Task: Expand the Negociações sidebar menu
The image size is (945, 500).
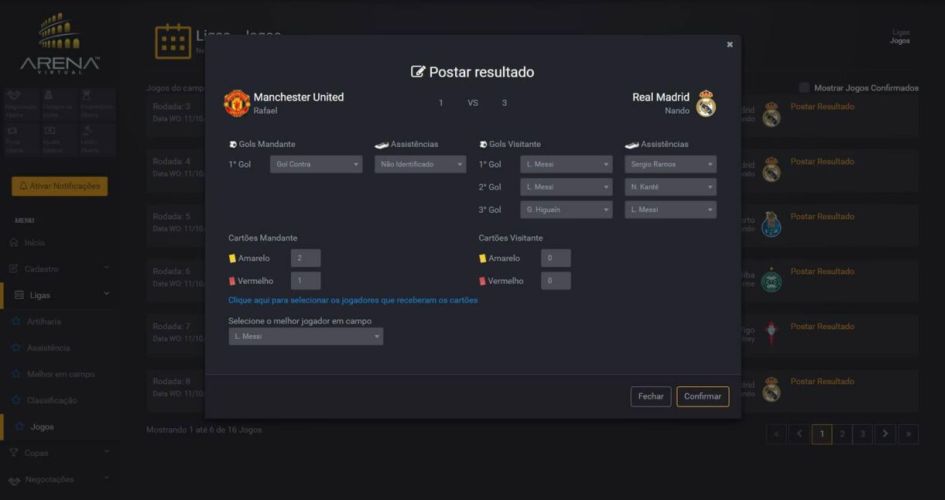Action: click(x=60, y=480)
